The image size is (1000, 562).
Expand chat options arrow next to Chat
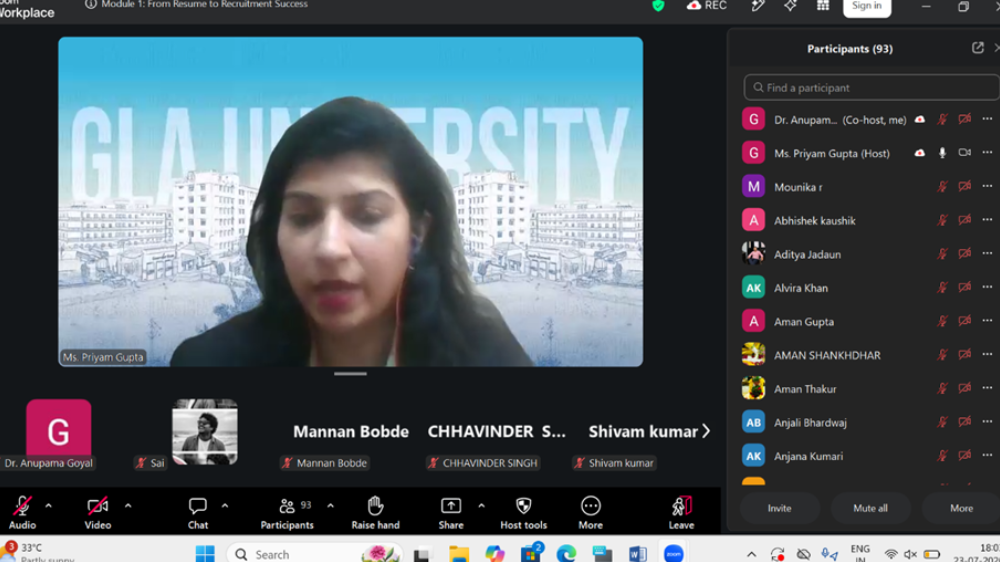(224, 506)
